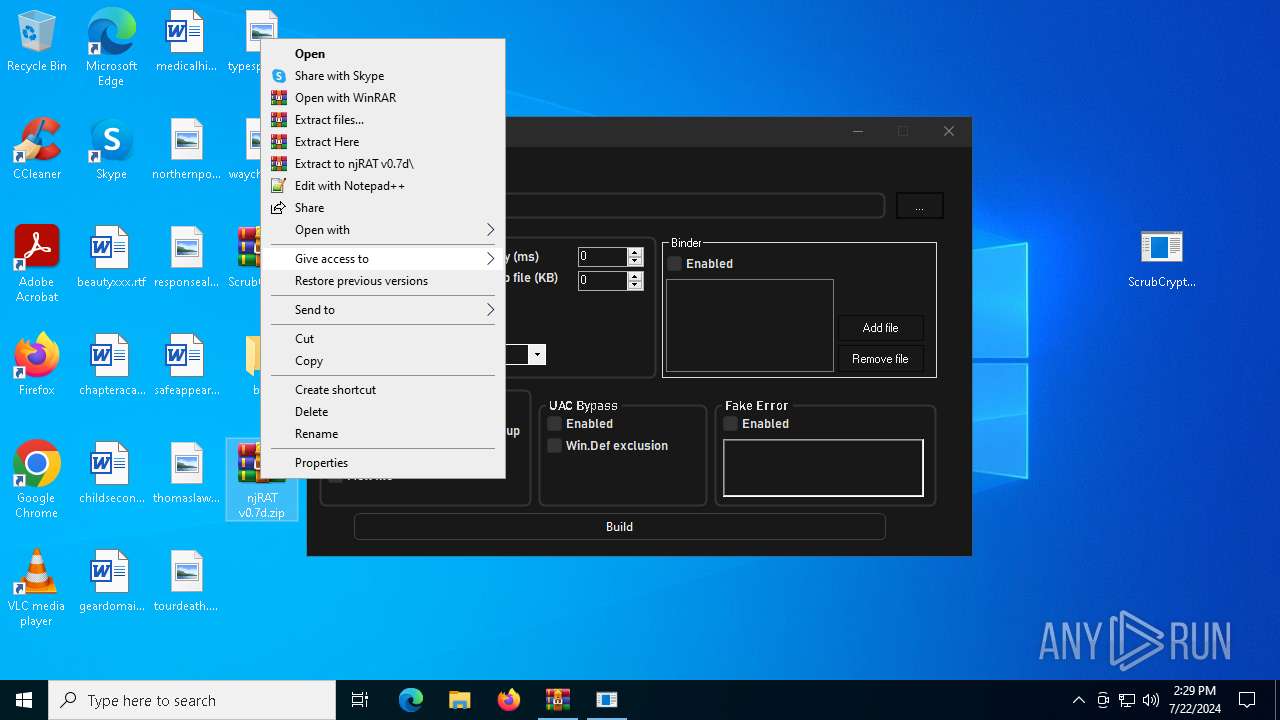Select Edit with Notepad++

pos(383,186)
